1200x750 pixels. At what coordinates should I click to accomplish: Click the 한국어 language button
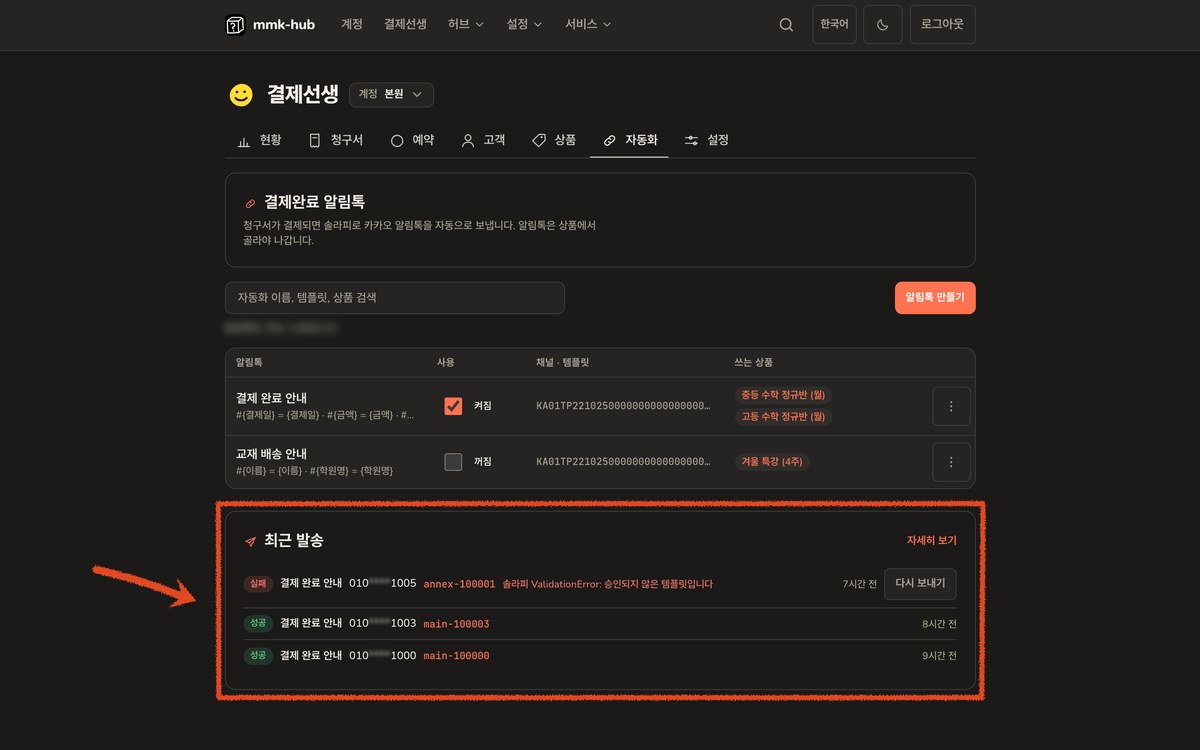point(834,24)
